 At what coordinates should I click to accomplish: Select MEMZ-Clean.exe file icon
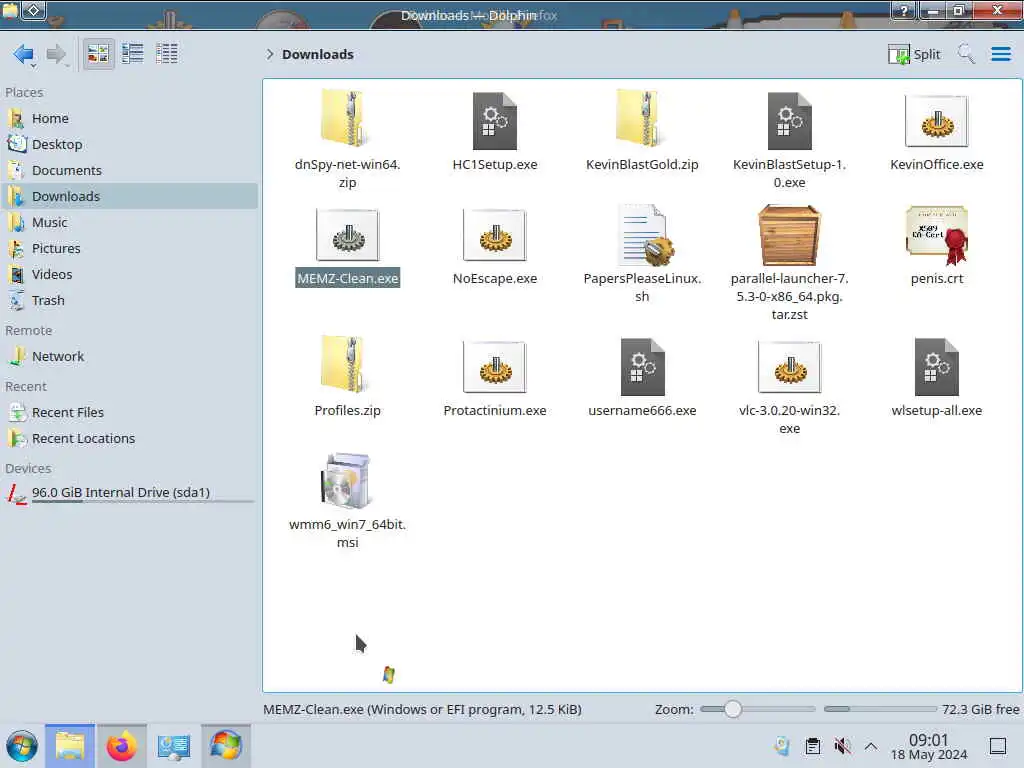tap(347, 235)
